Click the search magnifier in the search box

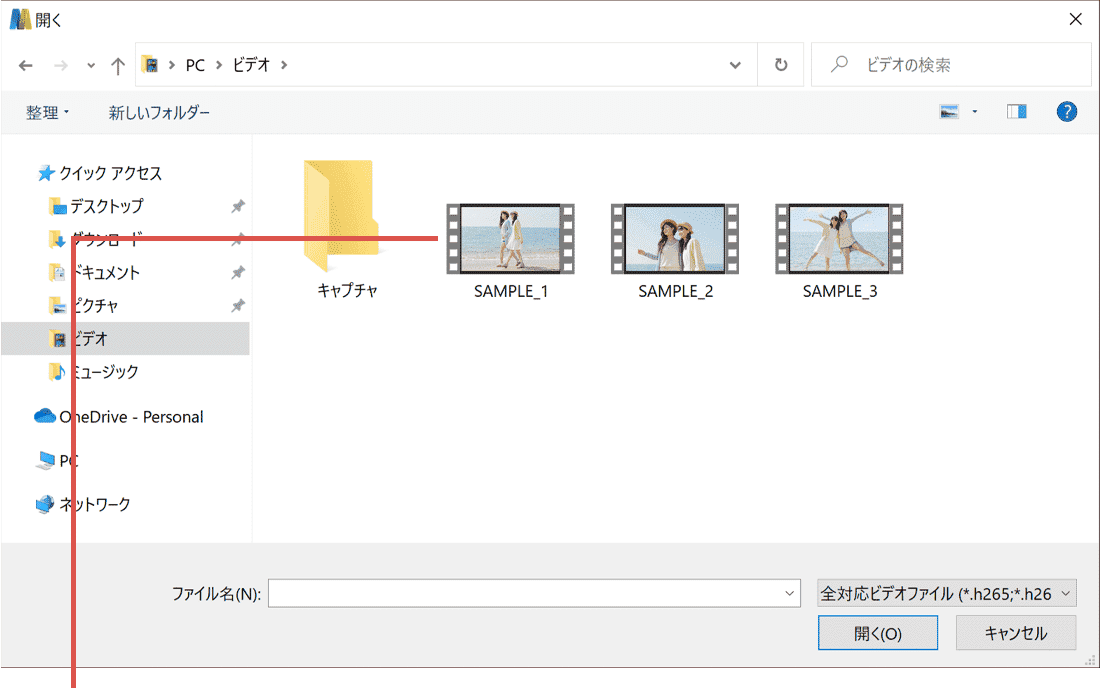(x=838, y=64)
